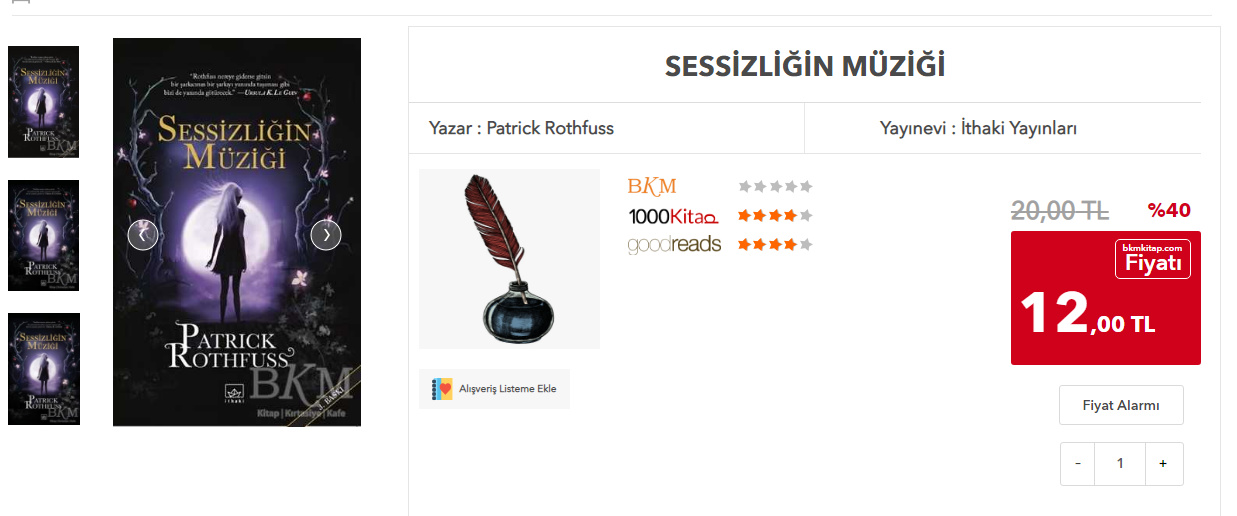
Task: Click the 1000Kitap orange star rating
Action: (x=775, y=215)
